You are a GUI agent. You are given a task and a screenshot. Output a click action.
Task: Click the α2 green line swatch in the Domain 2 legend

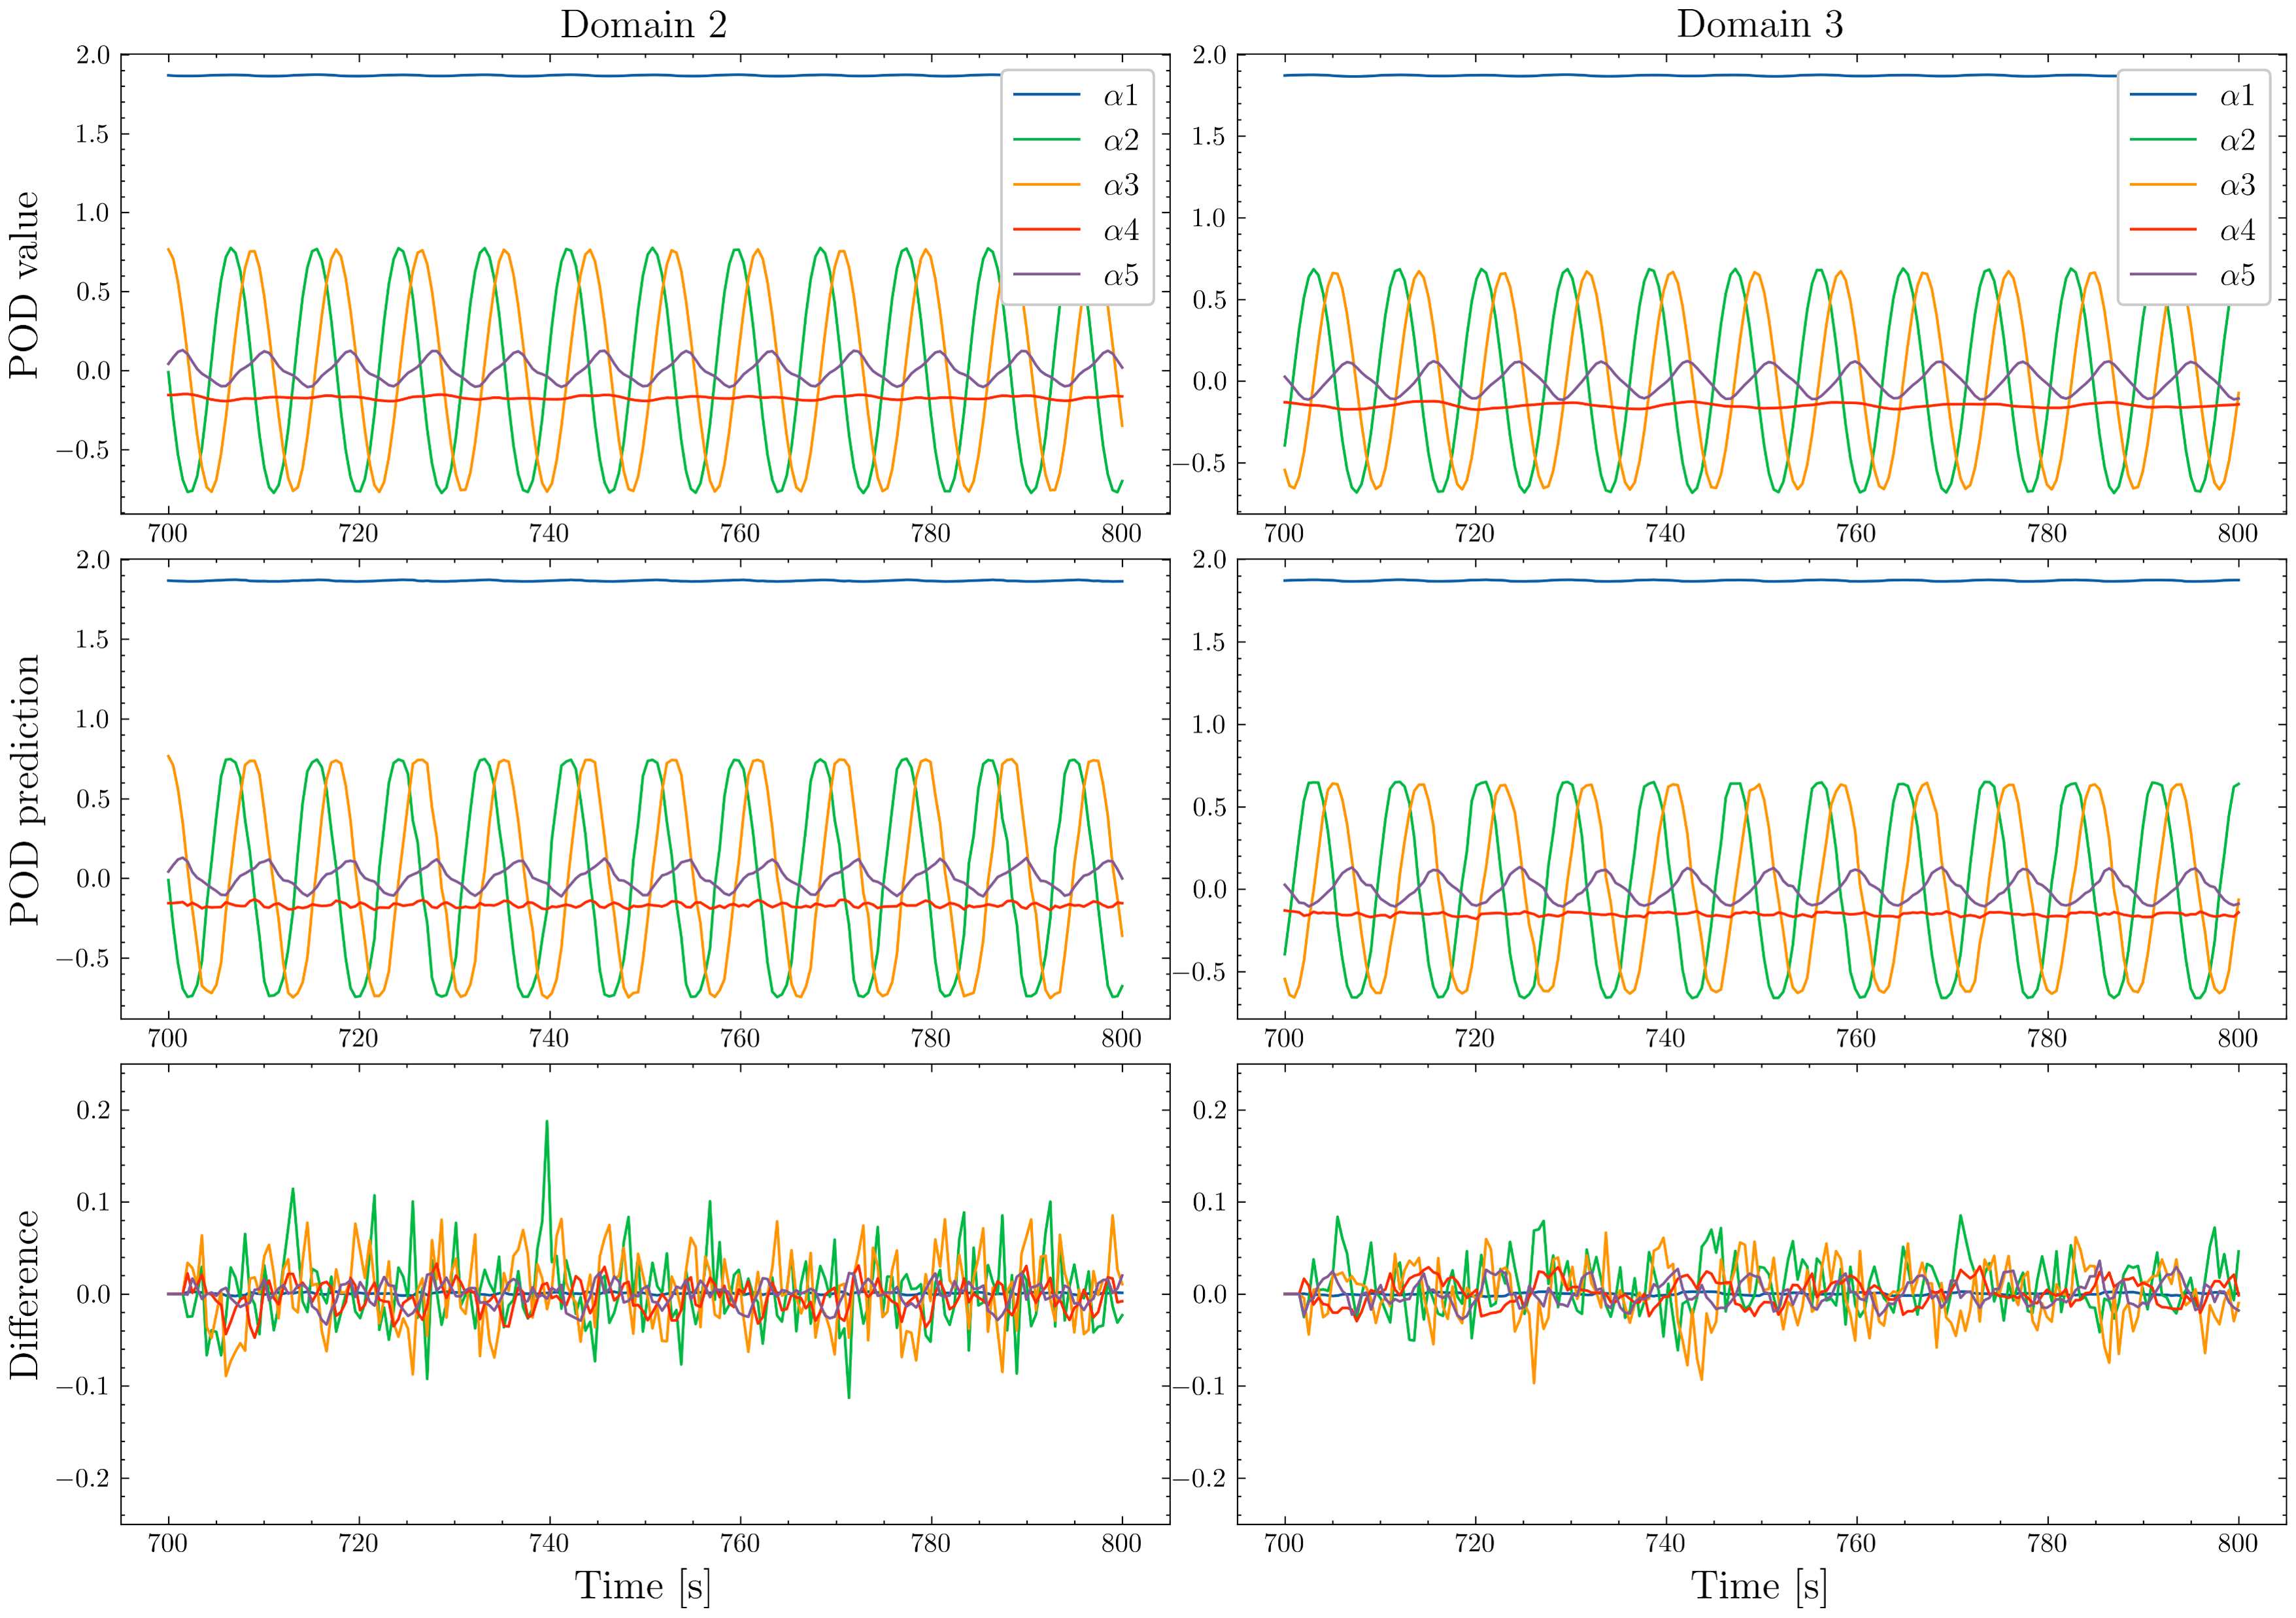click(x=1046, y=140)
